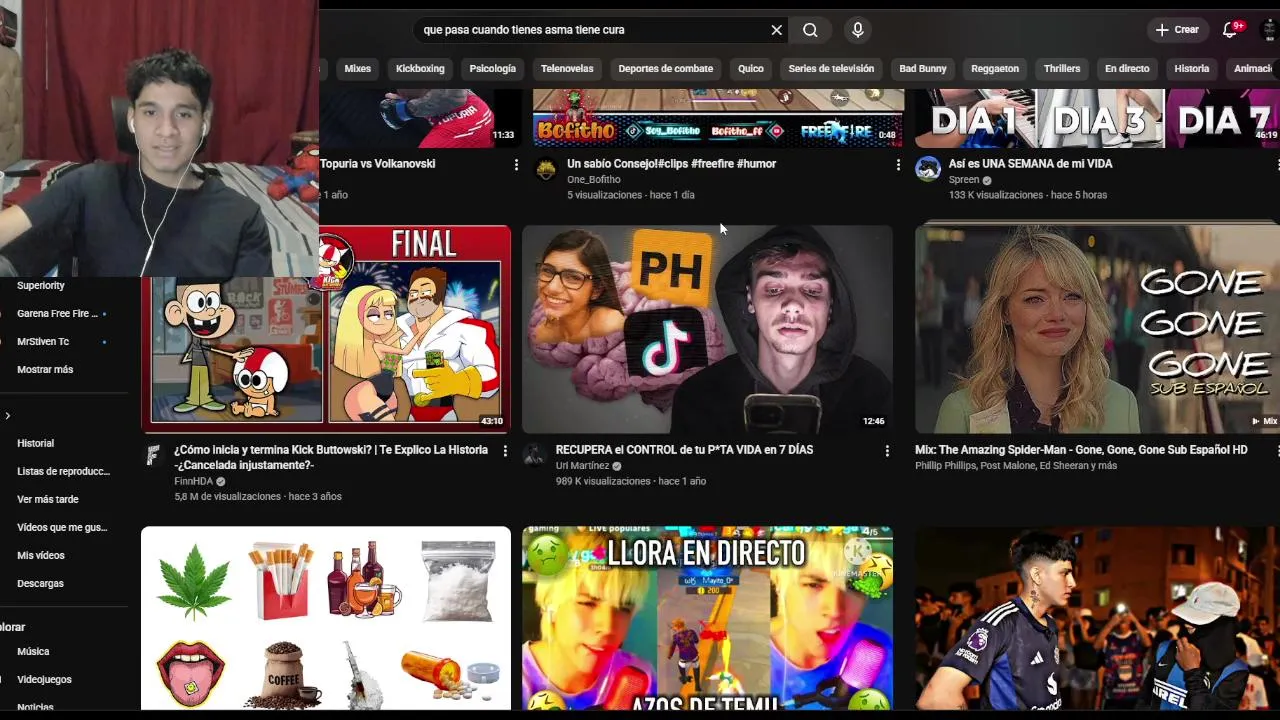Open Ver más tarde in sidebar
This screenshot has width=1280, height=720.
tap(48, 499)
